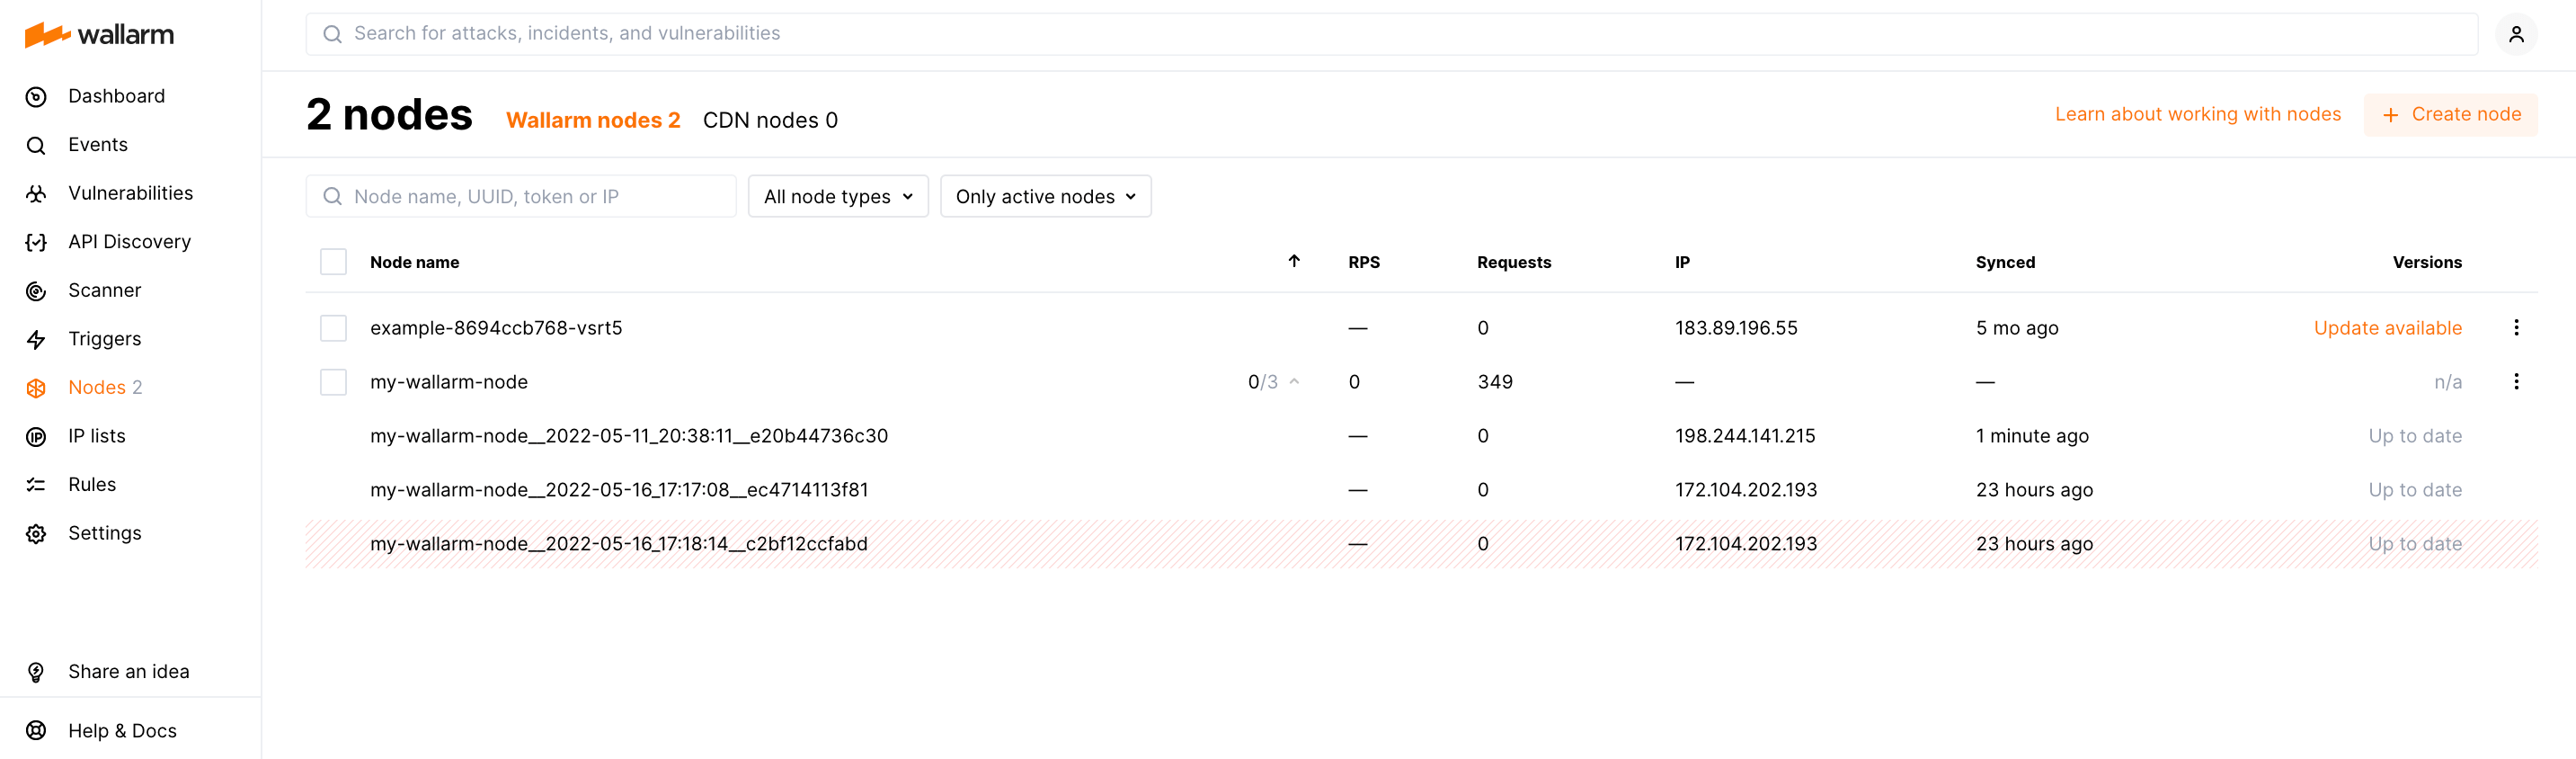2576x759 pixels.
Task: Click the Dashboard icon in sidebar
Action: [x=36, y=97]
